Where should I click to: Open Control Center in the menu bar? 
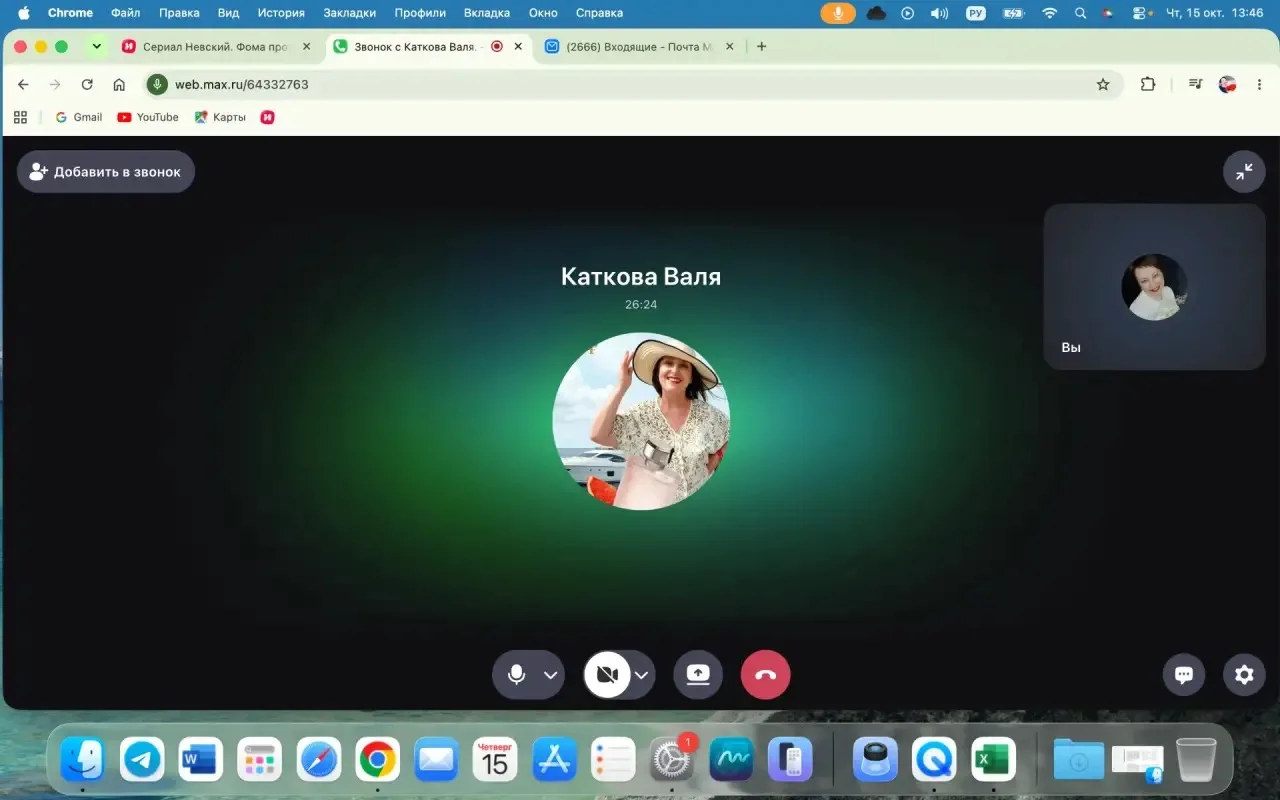click(x=1141, y=13)
